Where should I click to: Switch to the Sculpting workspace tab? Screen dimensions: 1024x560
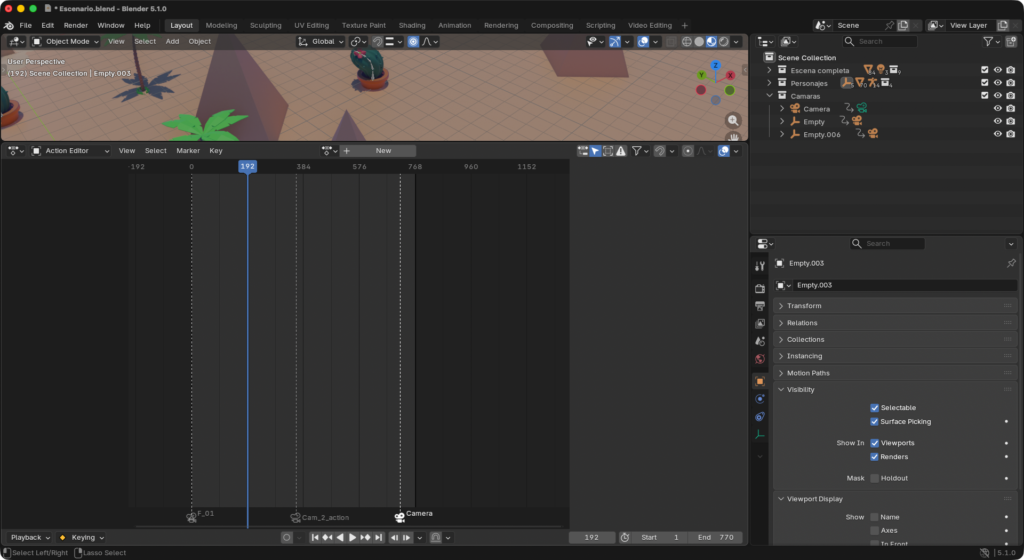(x=265, y=25)
